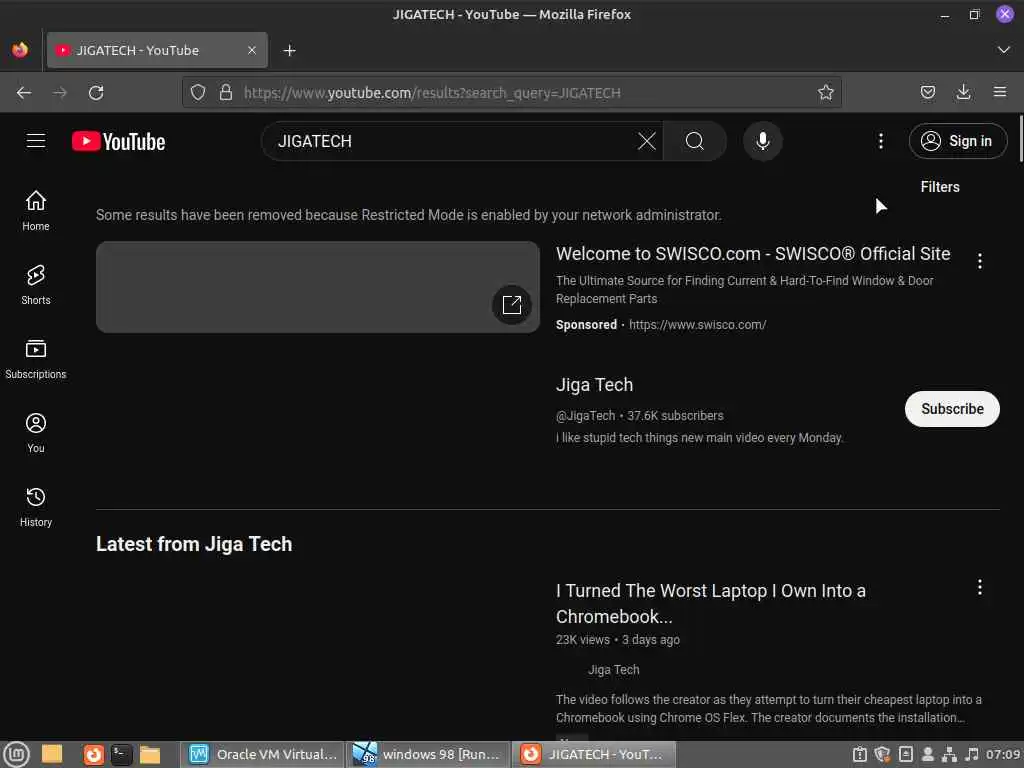Go to Home in the sidebar
The image size is (1024, 768).
click(36, 210)
